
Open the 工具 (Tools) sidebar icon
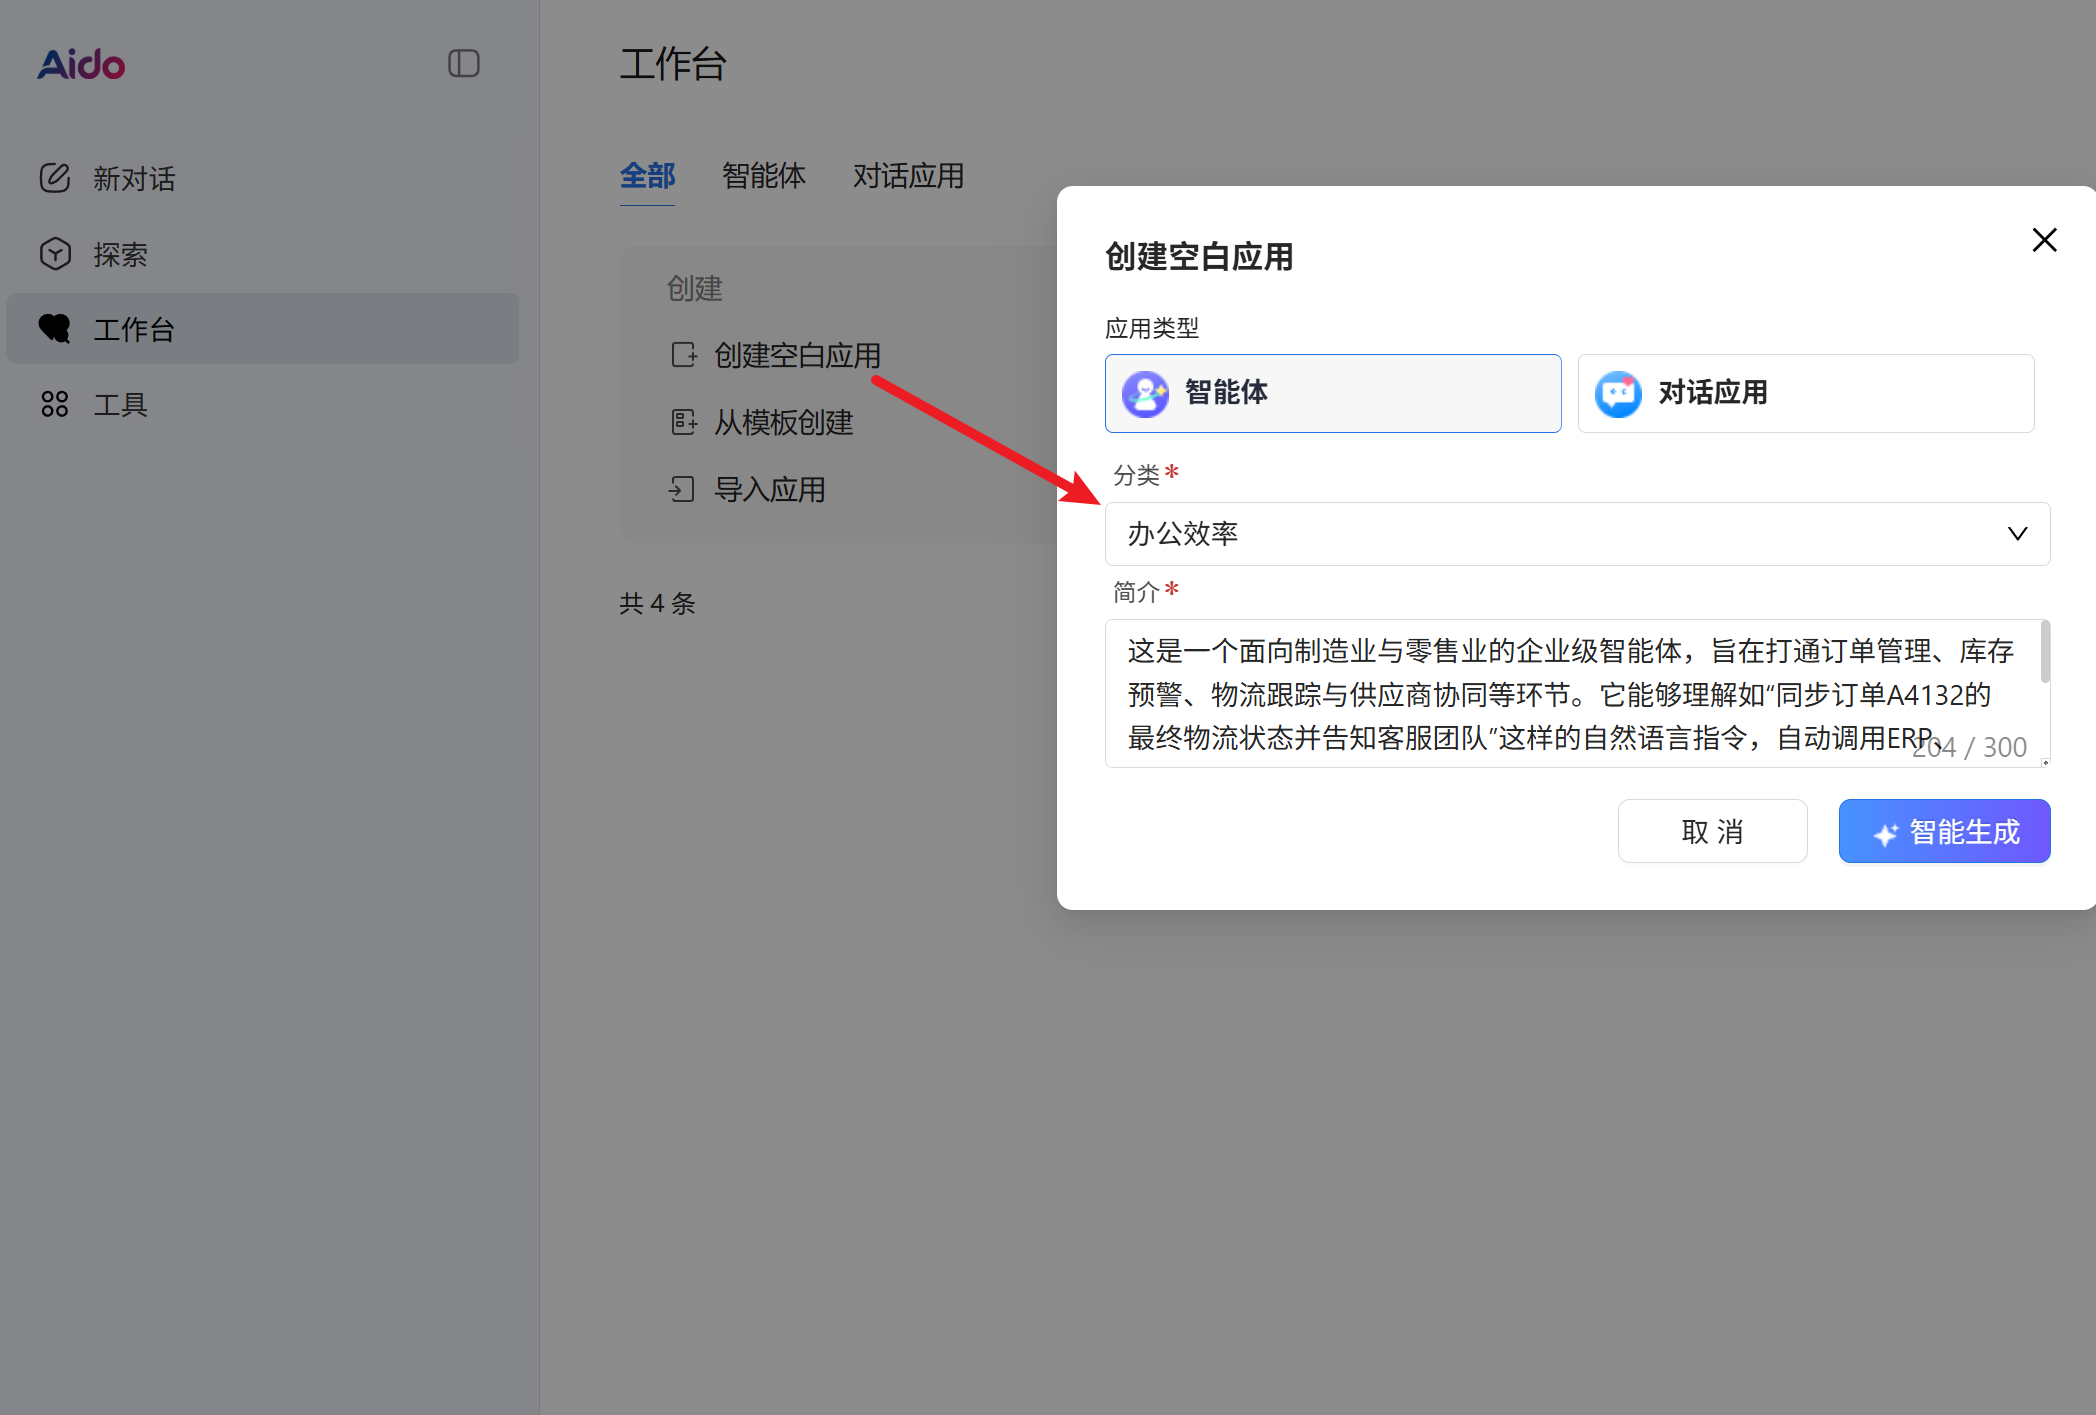point(56,404)
